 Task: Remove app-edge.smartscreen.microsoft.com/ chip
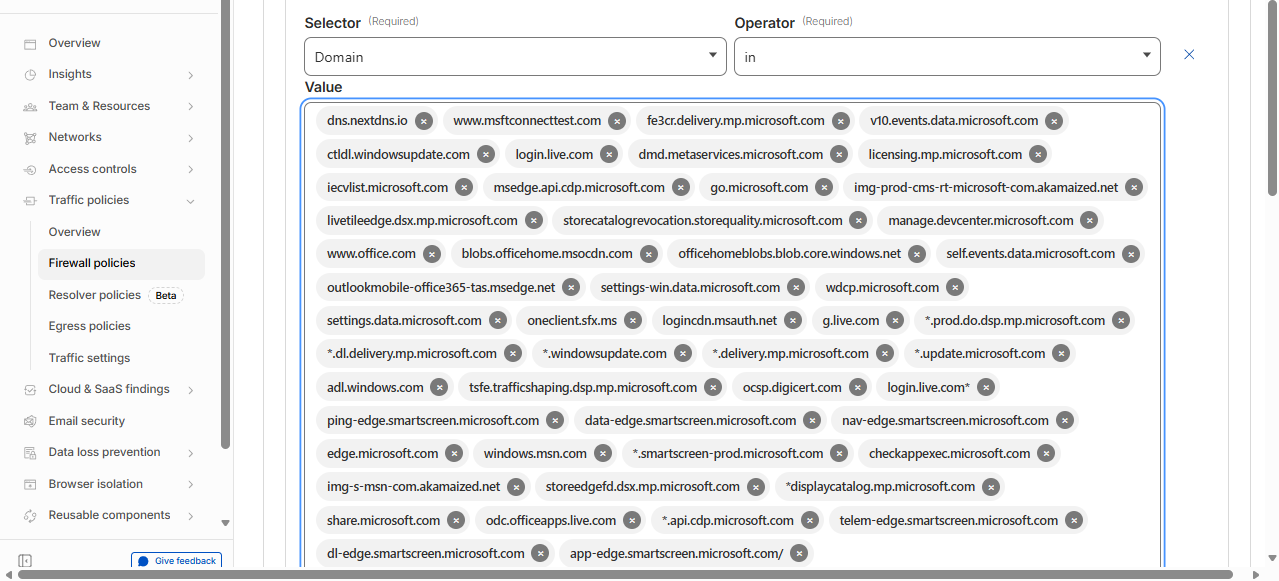(799, 553)
